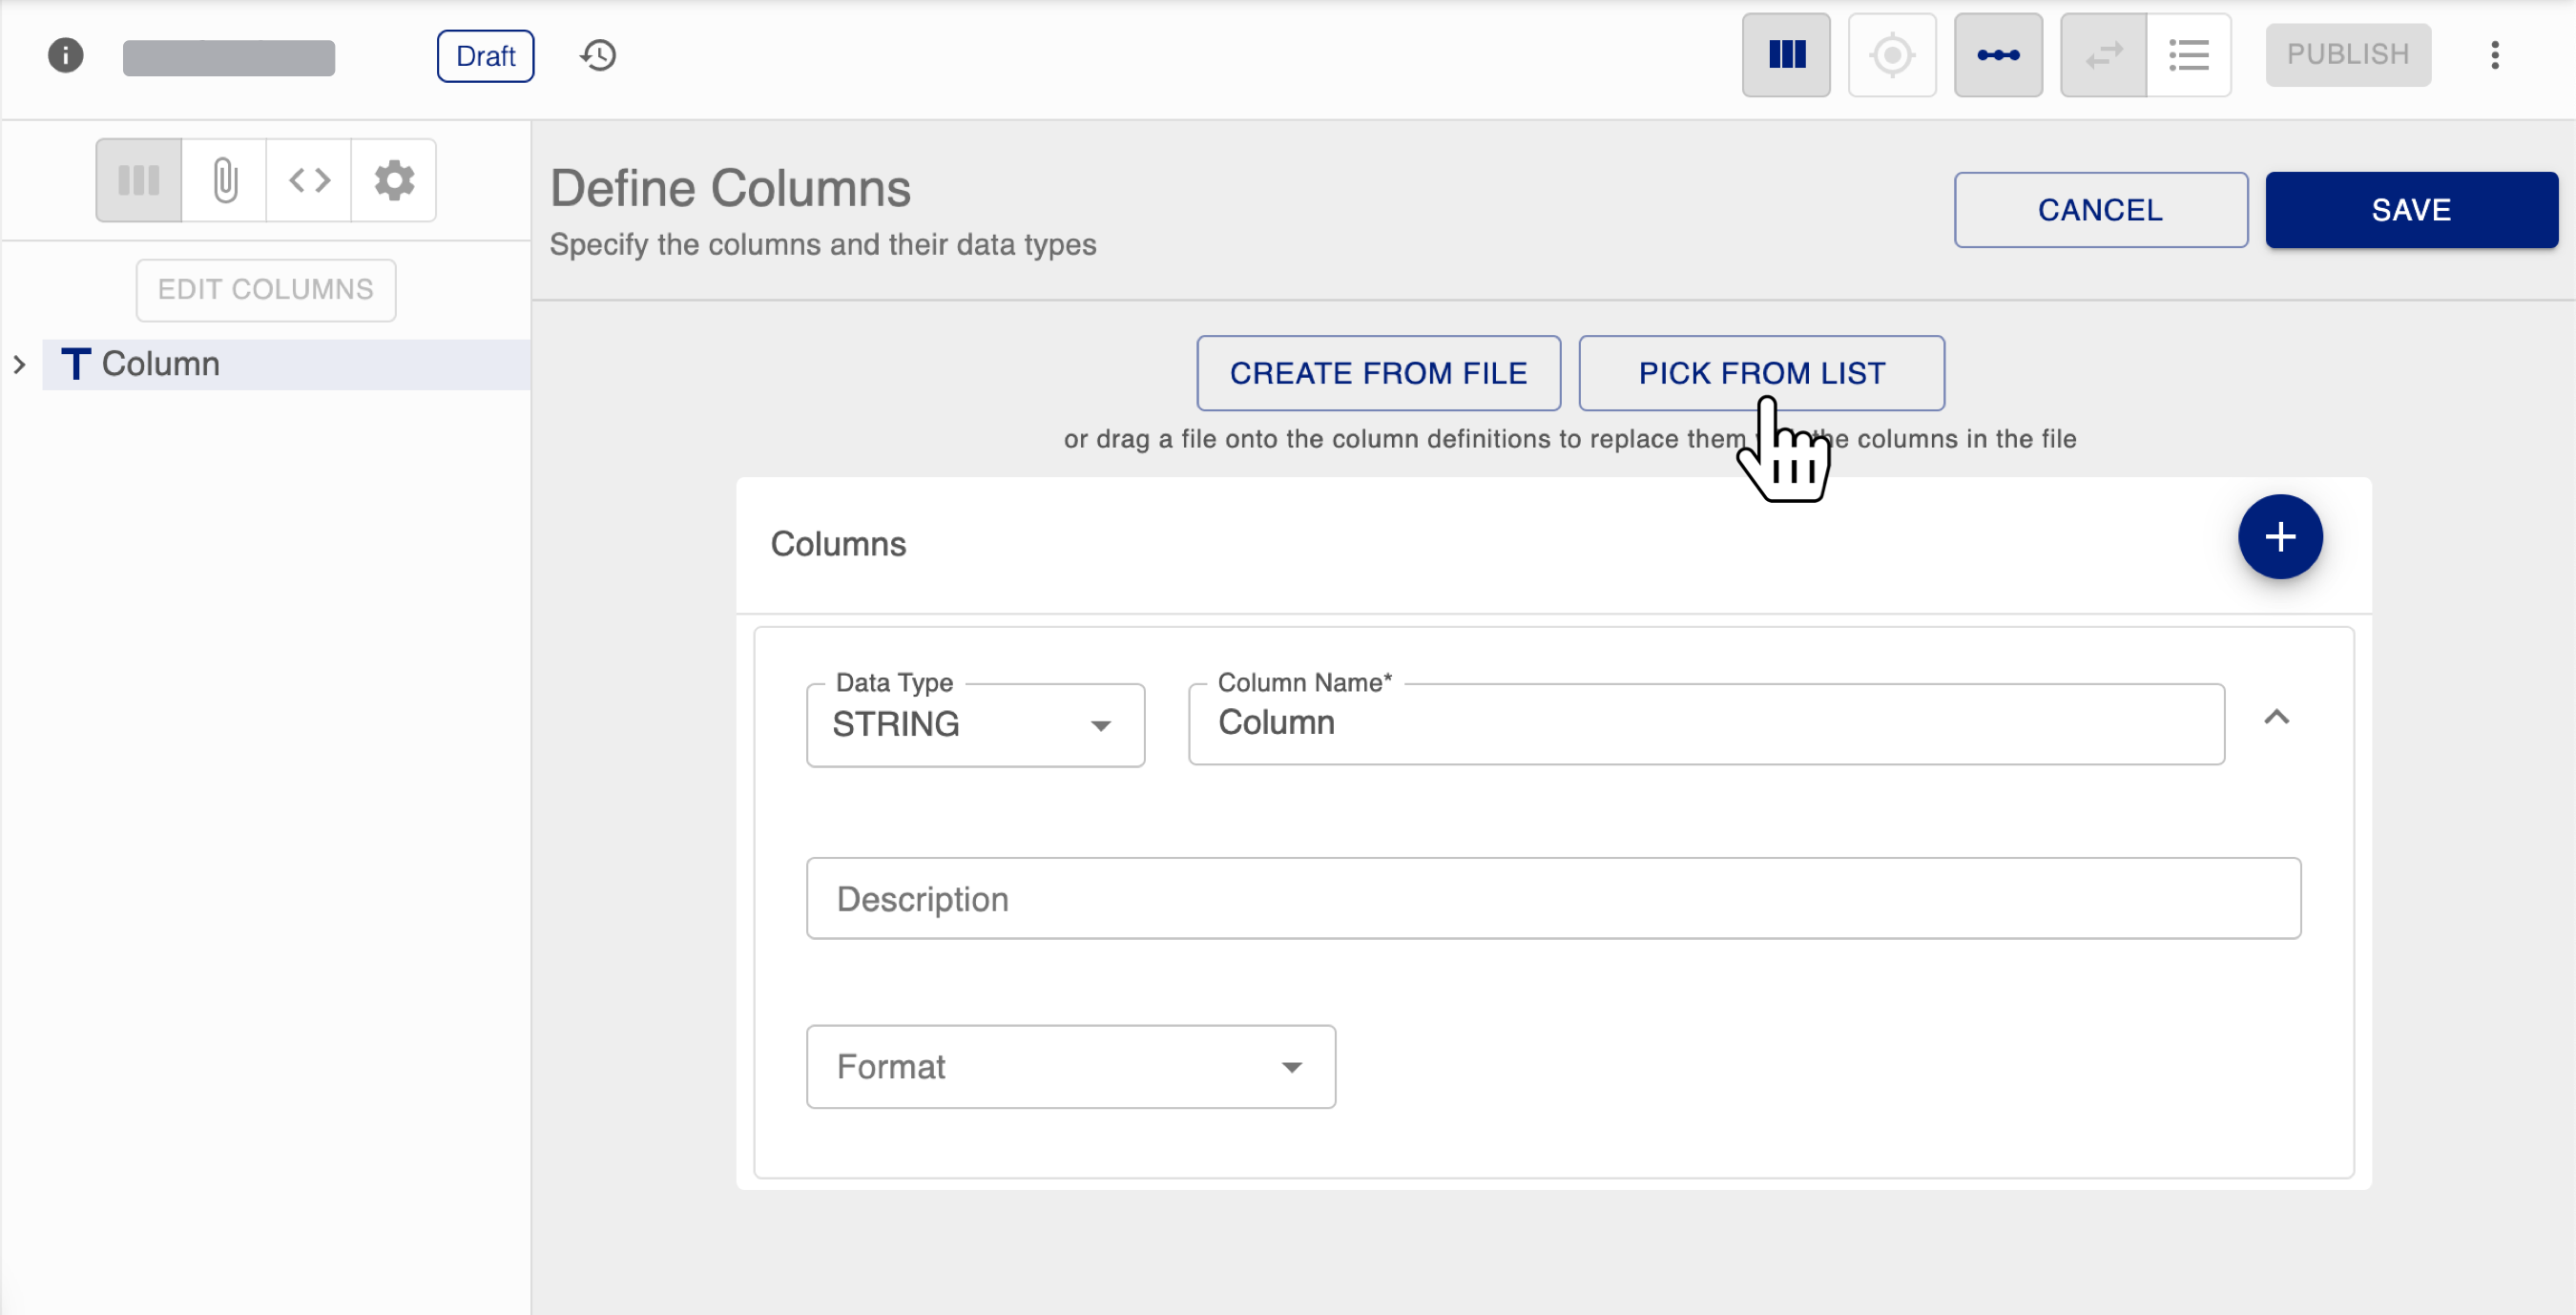Click the target crosshair icon
This screenshot has height=1315, width=2576.
[1892, 55]
